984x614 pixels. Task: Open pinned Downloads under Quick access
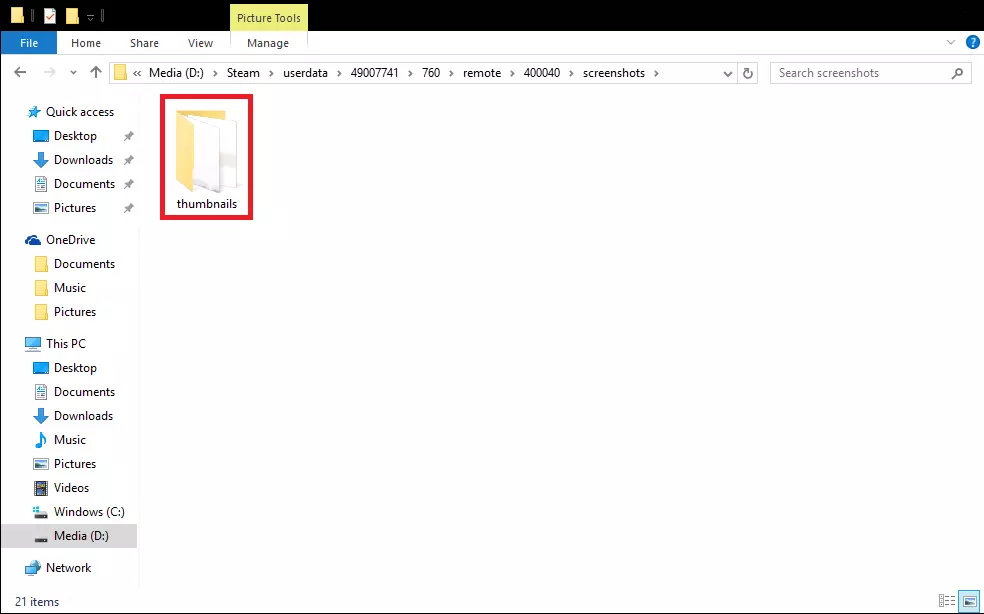(83, 159)
